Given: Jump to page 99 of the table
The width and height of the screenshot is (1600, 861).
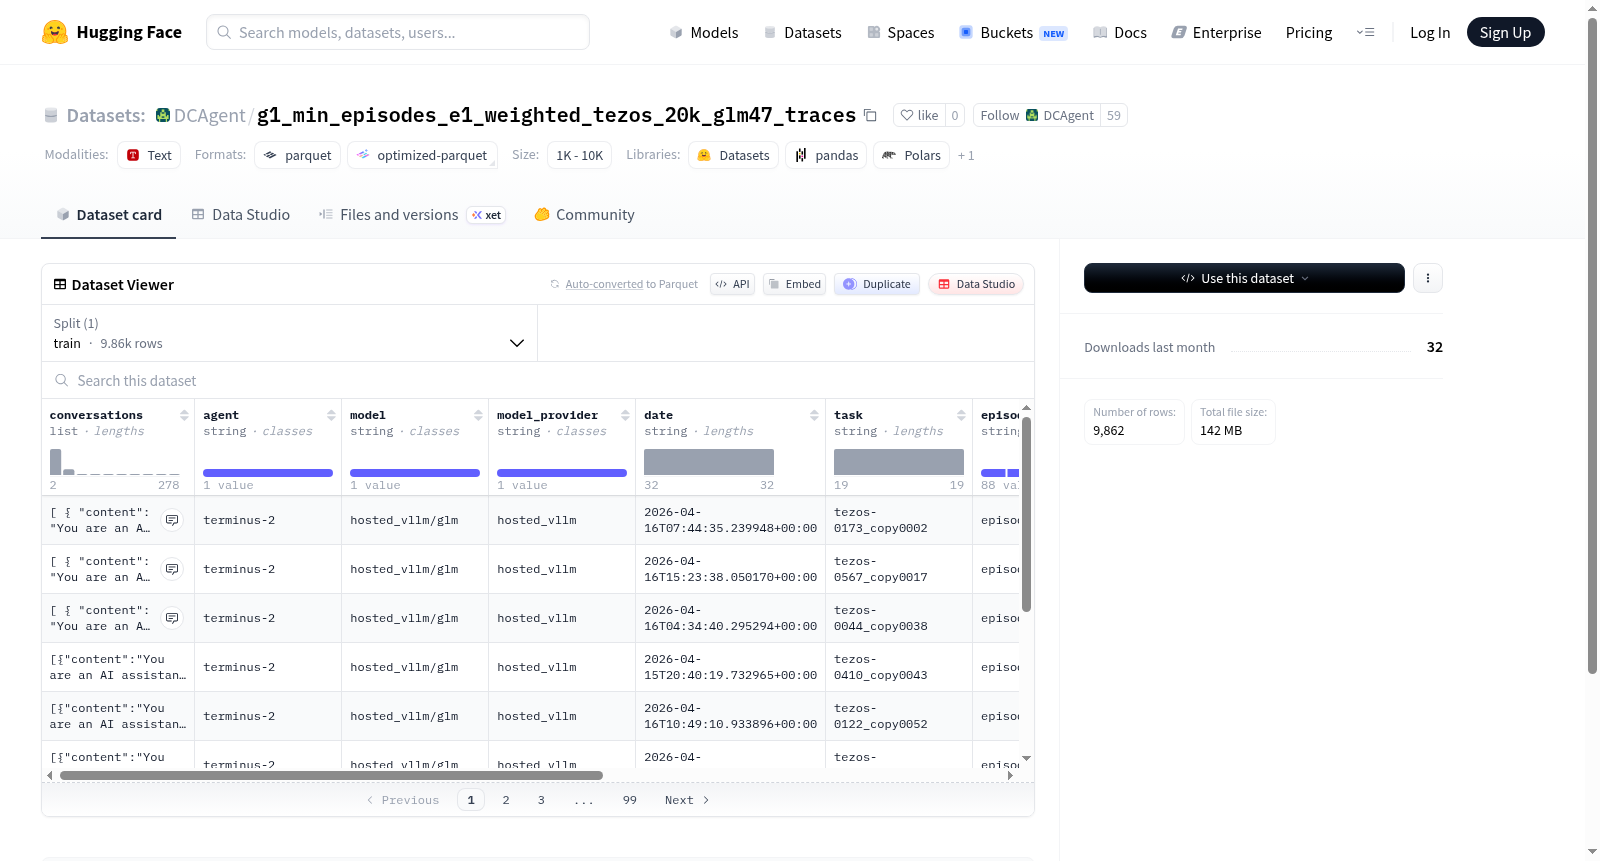Looking at the screenshot, I should (630, 800).
